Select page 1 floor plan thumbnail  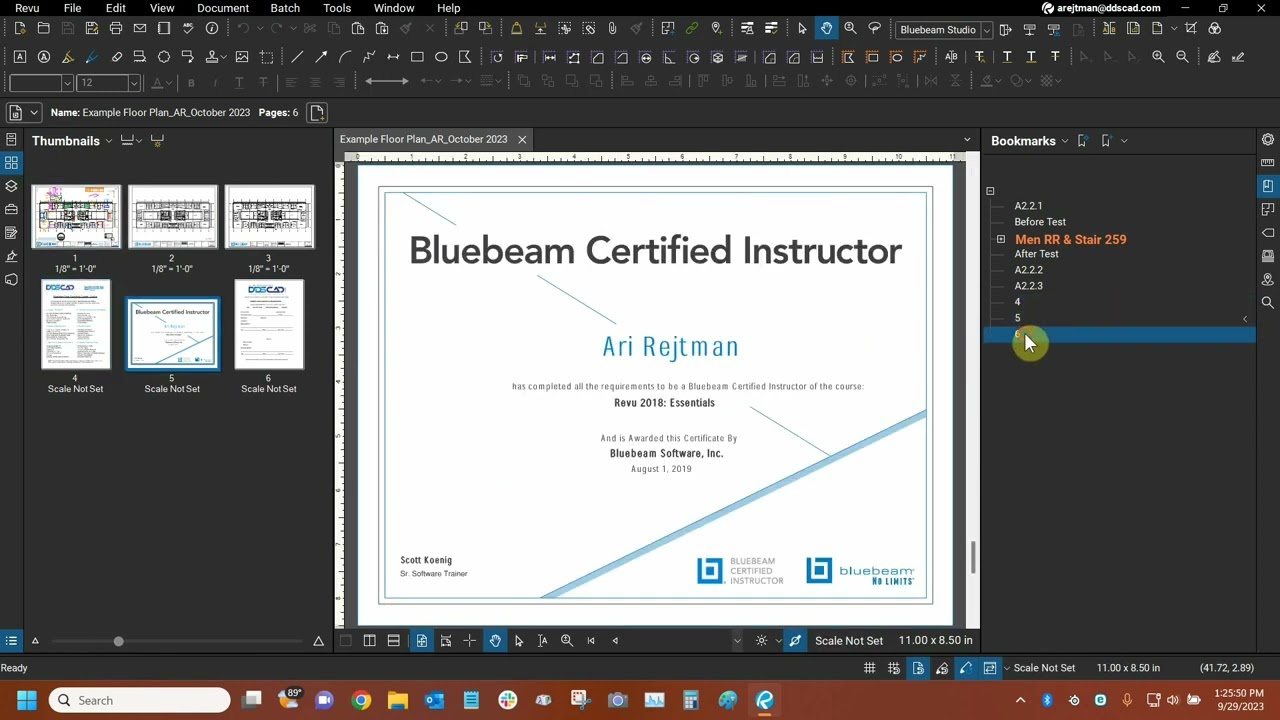(75, 216)
